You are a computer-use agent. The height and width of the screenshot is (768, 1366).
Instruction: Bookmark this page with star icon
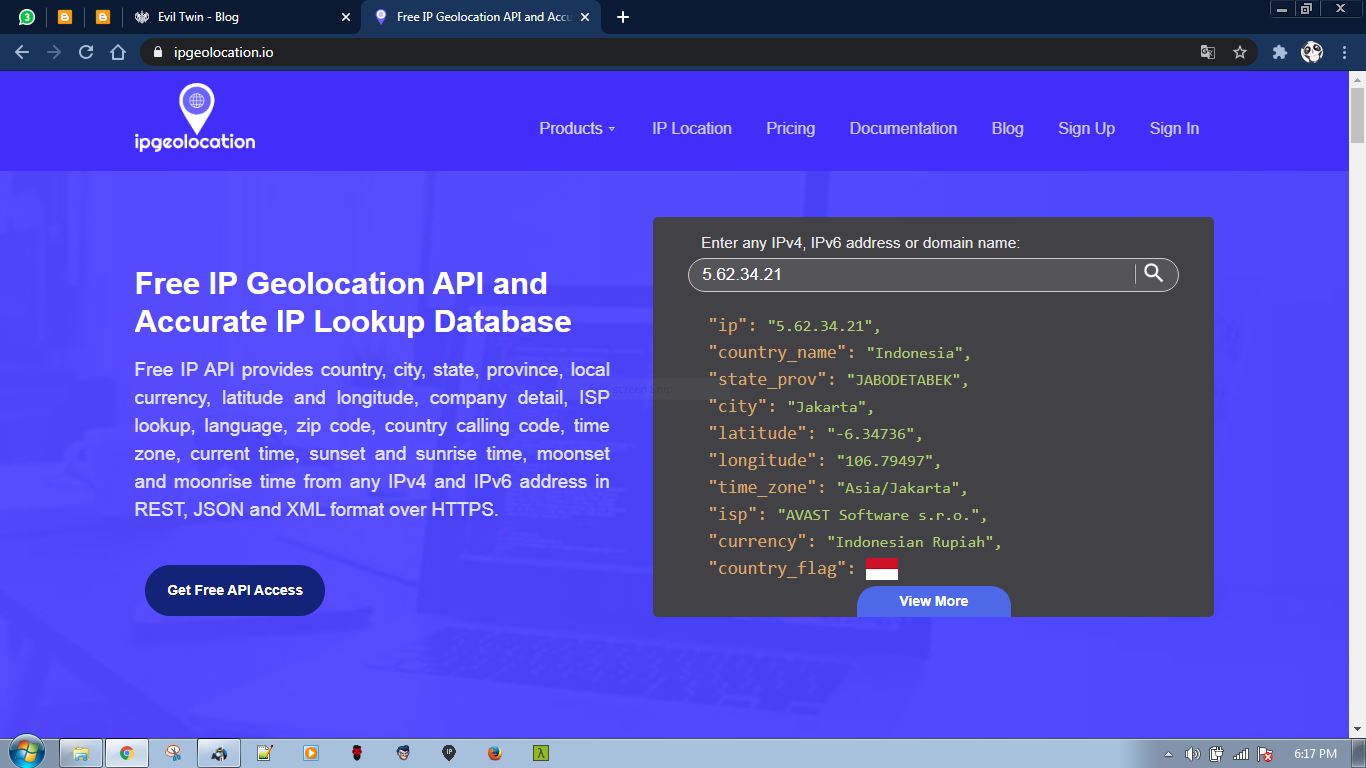tap(1240, 52)
